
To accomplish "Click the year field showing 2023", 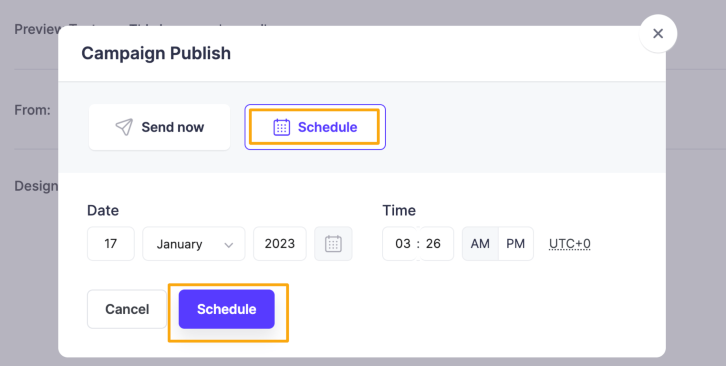I will pos(280,244).
